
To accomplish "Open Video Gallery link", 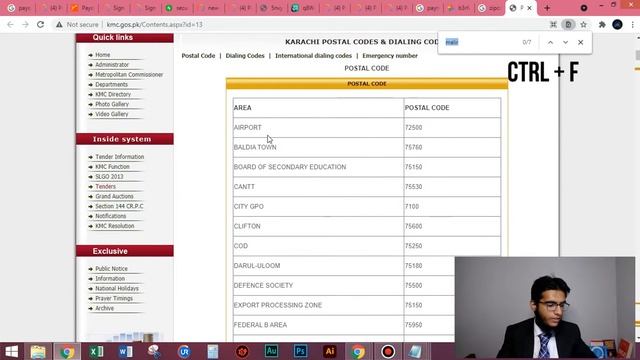I will pyautogui.click(x=111, y=114).
